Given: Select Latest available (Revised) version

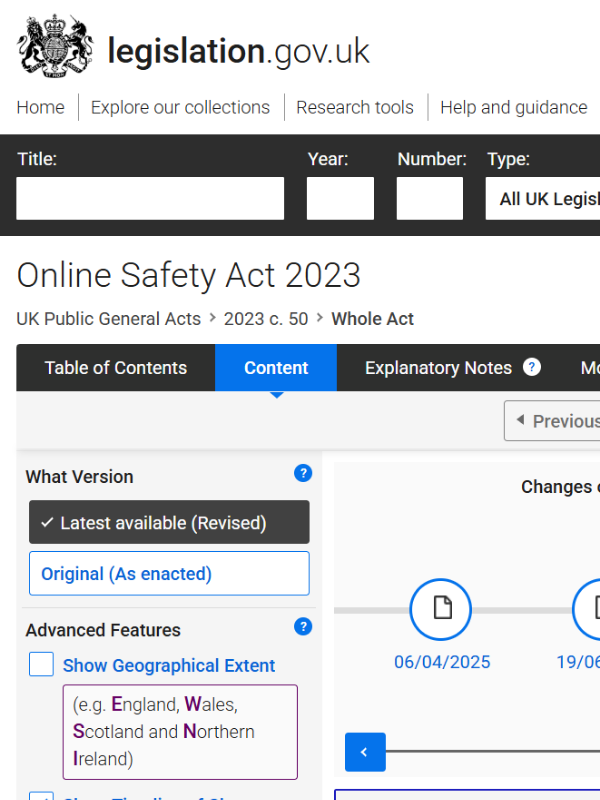Looking at the screenshot, I should pyautogui.click(x=169, y=522).
